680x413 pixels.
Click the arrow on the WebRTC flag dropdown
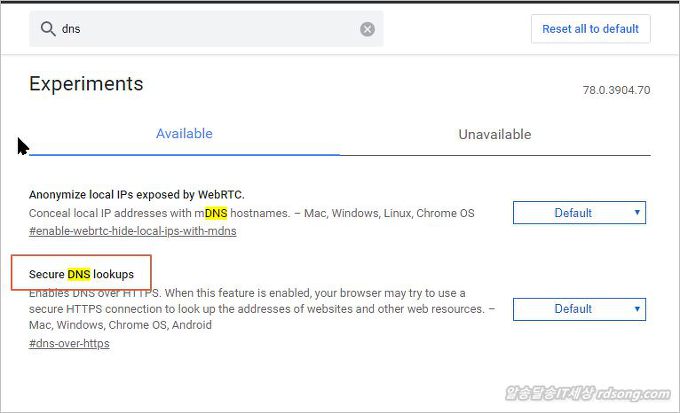point(637,213)
